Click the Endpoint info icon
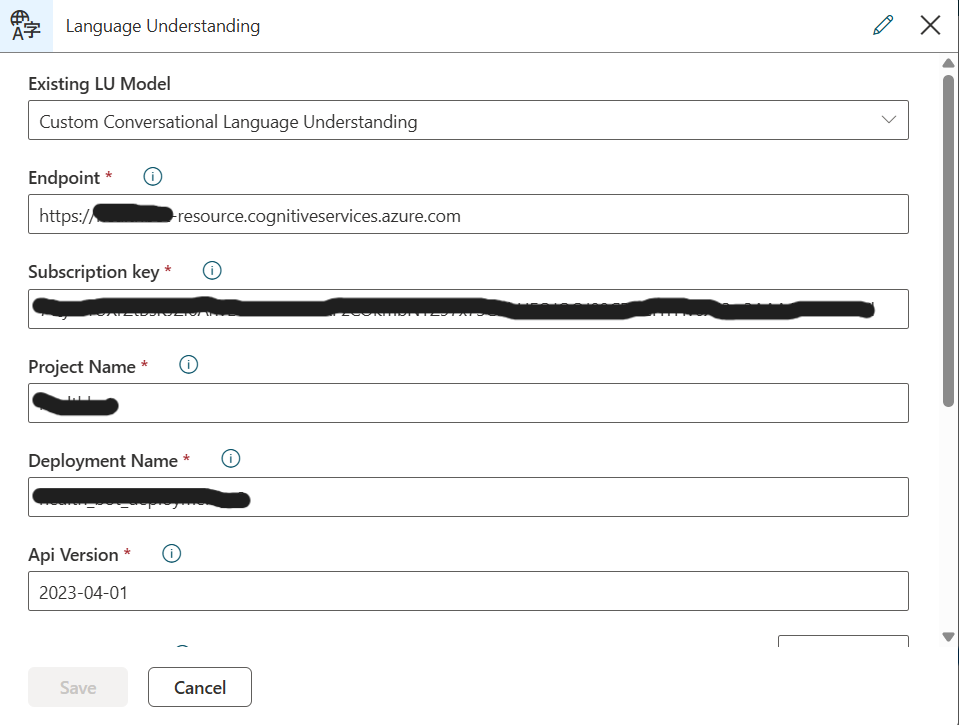Image resolution: width=959 pixels, height=725 pixels. (x=151, y=176)
